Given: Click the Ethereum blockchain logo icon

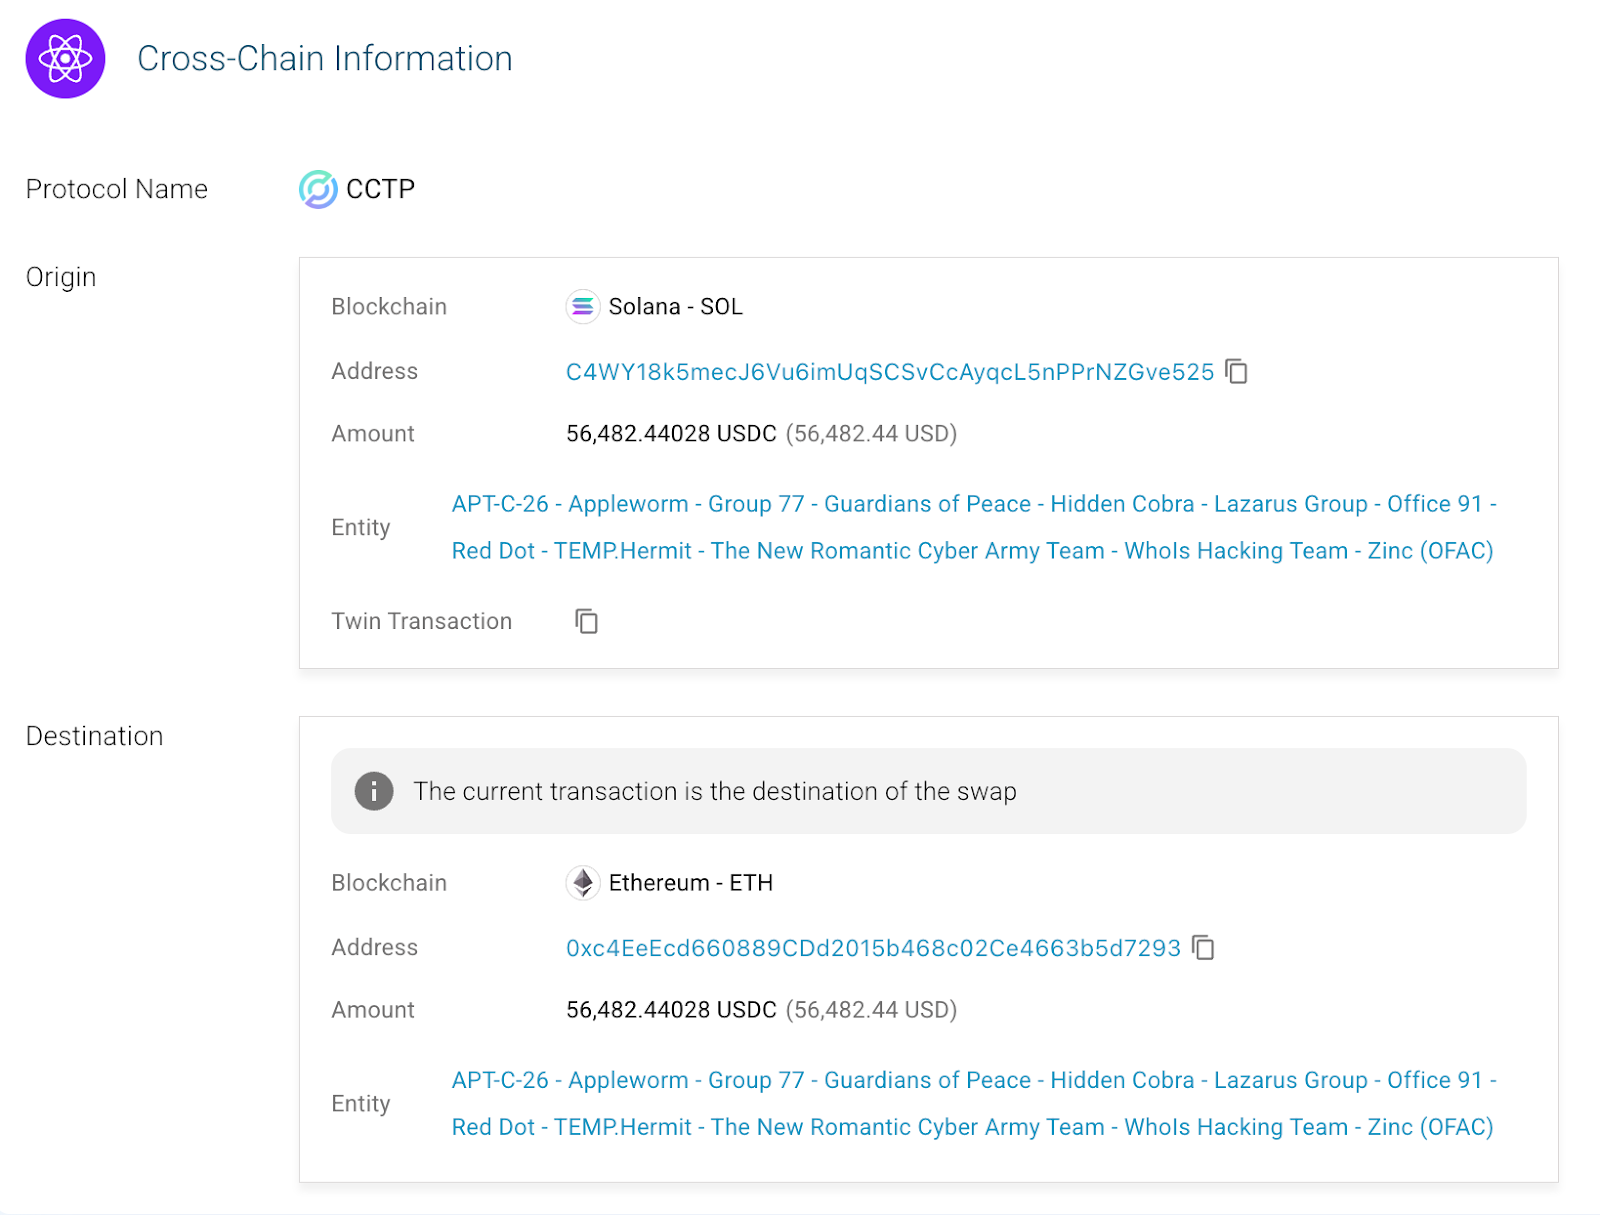Looking at the screenshot, I should tap(582, 883).
